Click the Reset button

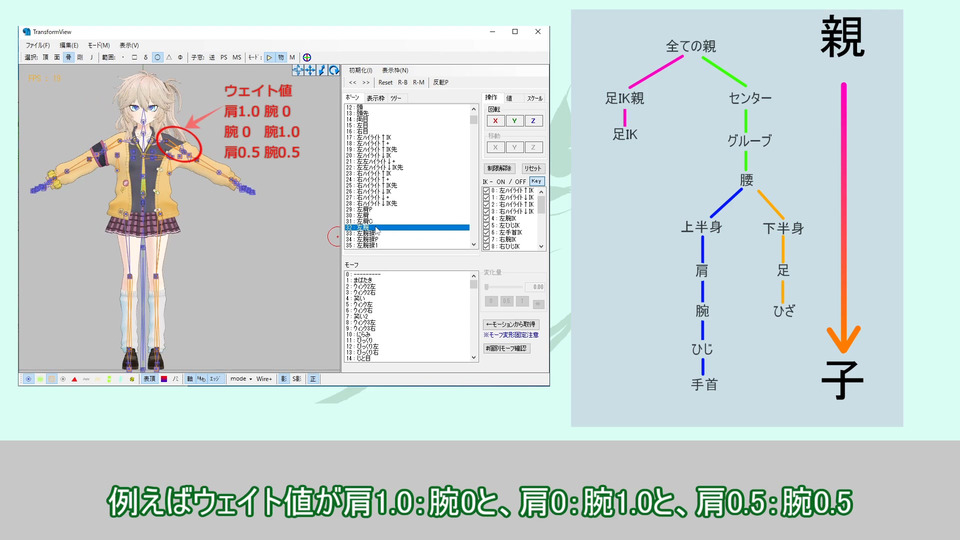385,82
